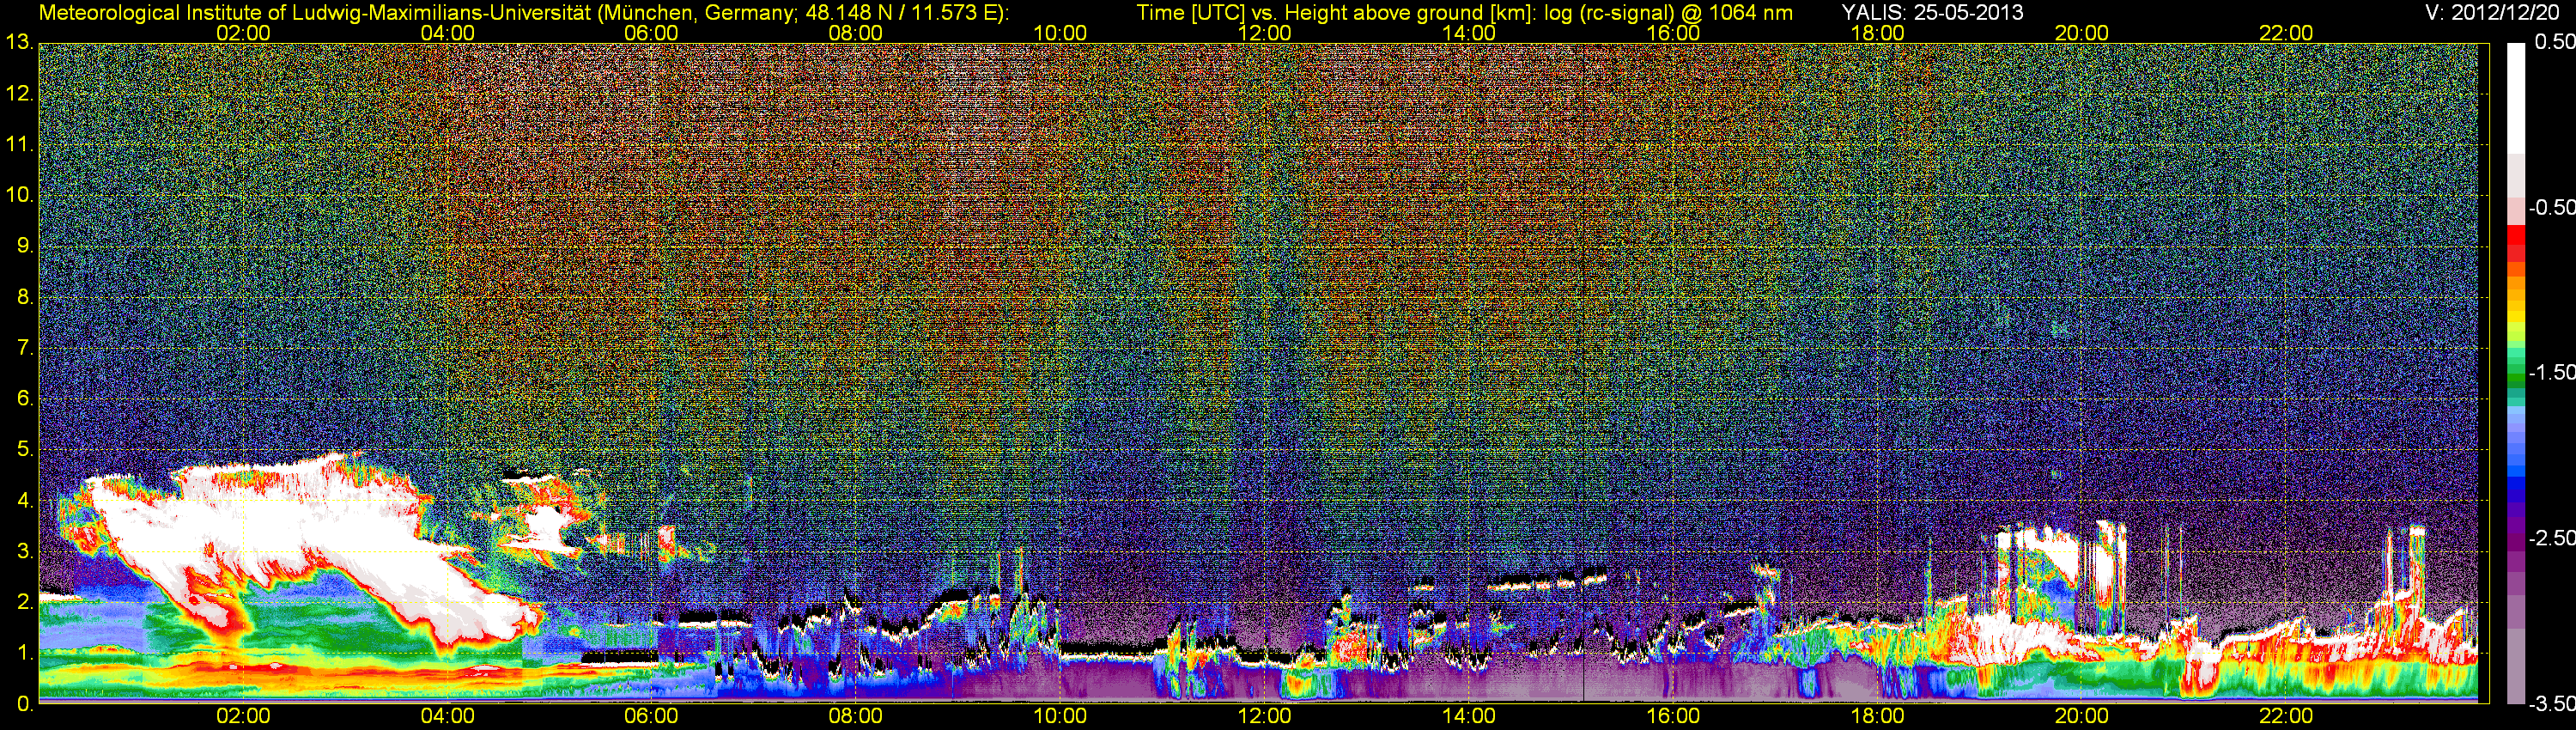Click the '1.' height axis label
This screenshot has width=2576, height=730.
(25, 653)
